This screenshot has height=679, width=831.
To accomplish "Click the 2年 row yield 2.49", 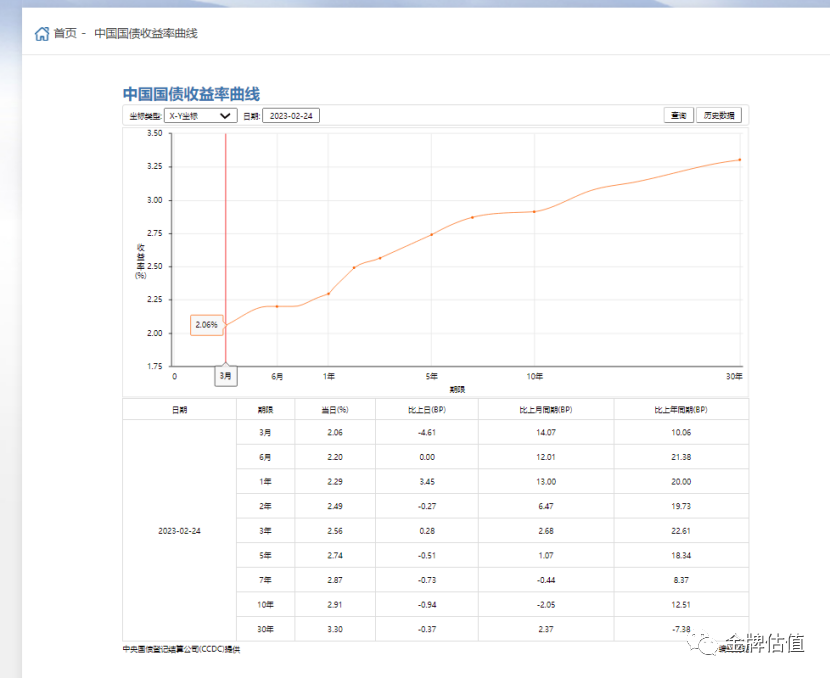I will (335, 506).
